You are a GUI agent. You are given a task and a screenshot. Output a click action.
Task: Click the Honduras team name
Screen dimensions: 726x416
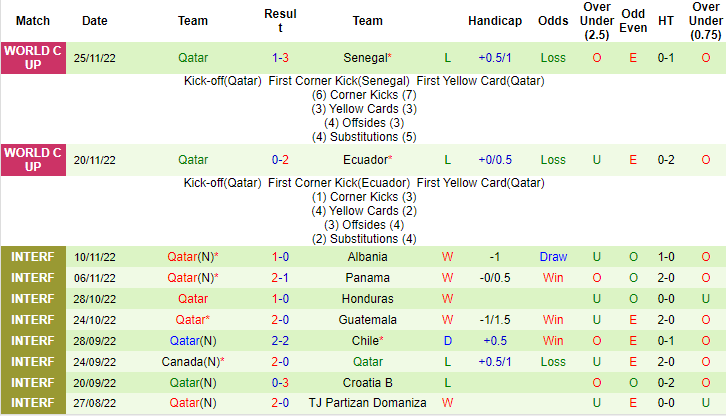367,299
